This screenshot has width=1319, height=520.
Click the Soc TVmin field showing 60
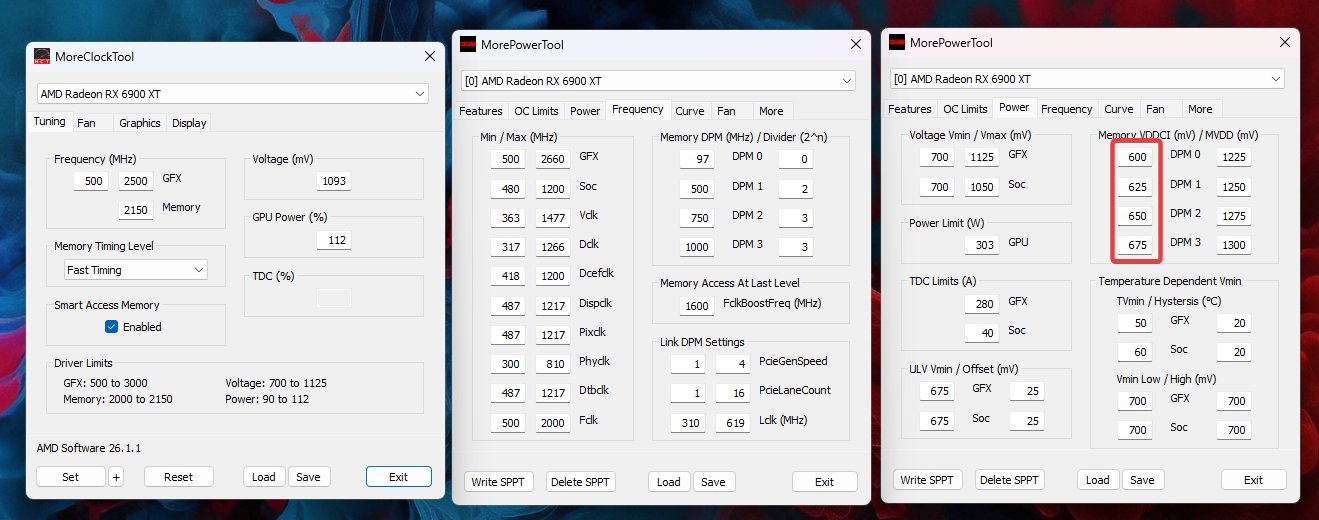[1135, 352]
